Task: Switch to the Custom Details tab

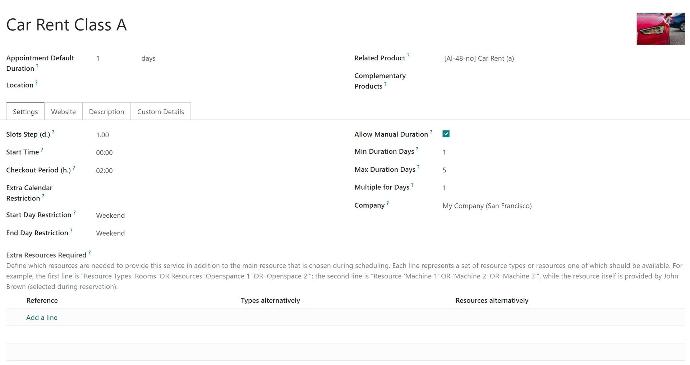Action: coord(161,112)
